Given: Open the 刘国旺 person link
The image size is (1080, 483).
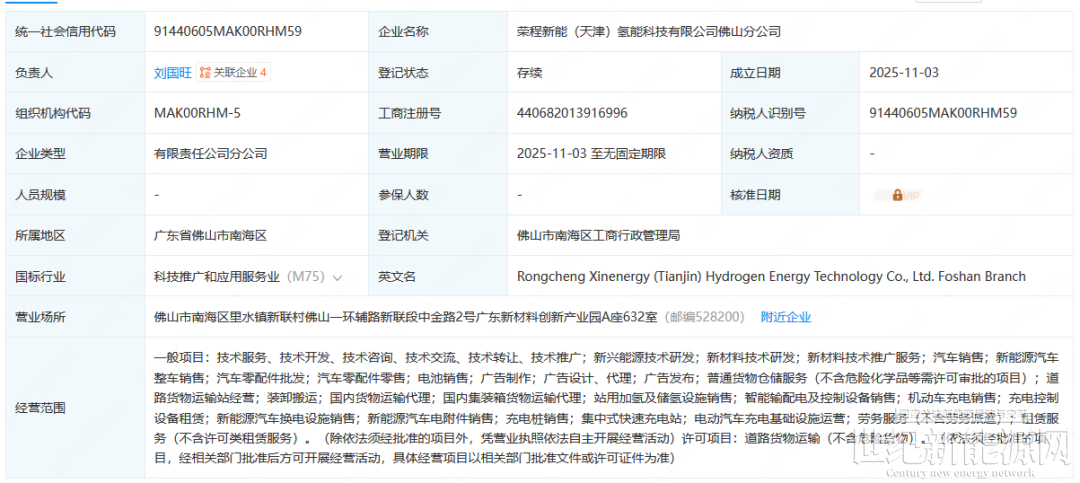Looking at the screenshot, I should coord(172,73).
